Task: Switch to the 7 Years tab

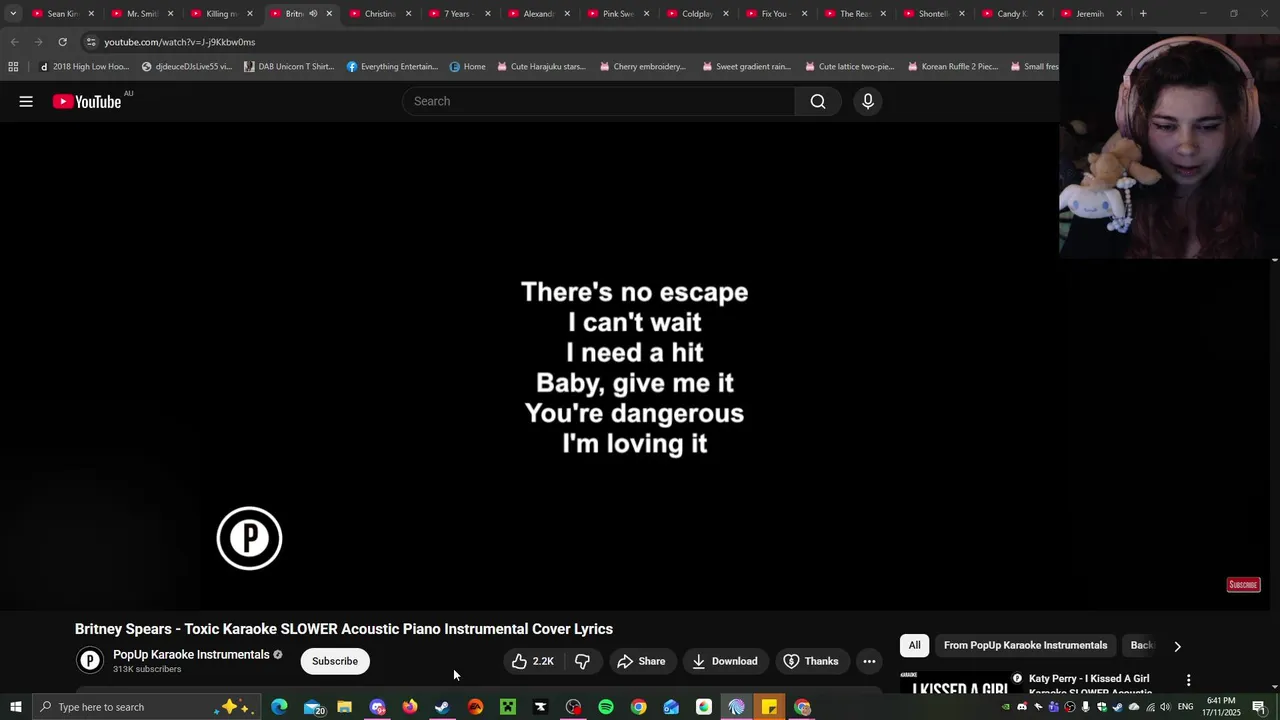Action: pyautogui.click(x=457, y=14)
